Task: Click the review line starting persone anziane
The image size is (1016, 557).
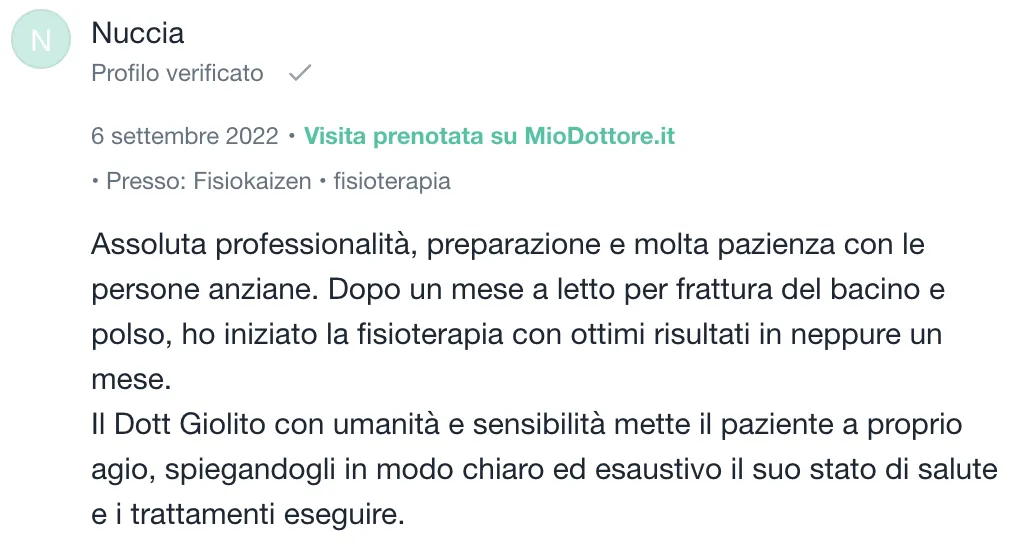Action: [x=518, y=290]
